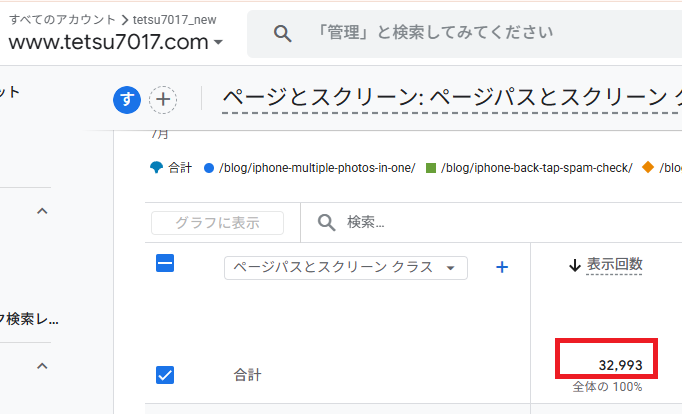The height and width of the screenshot is (414, 682).
Task: Open すべてのアカウント breadcrumb link
Action: point(62,20)
